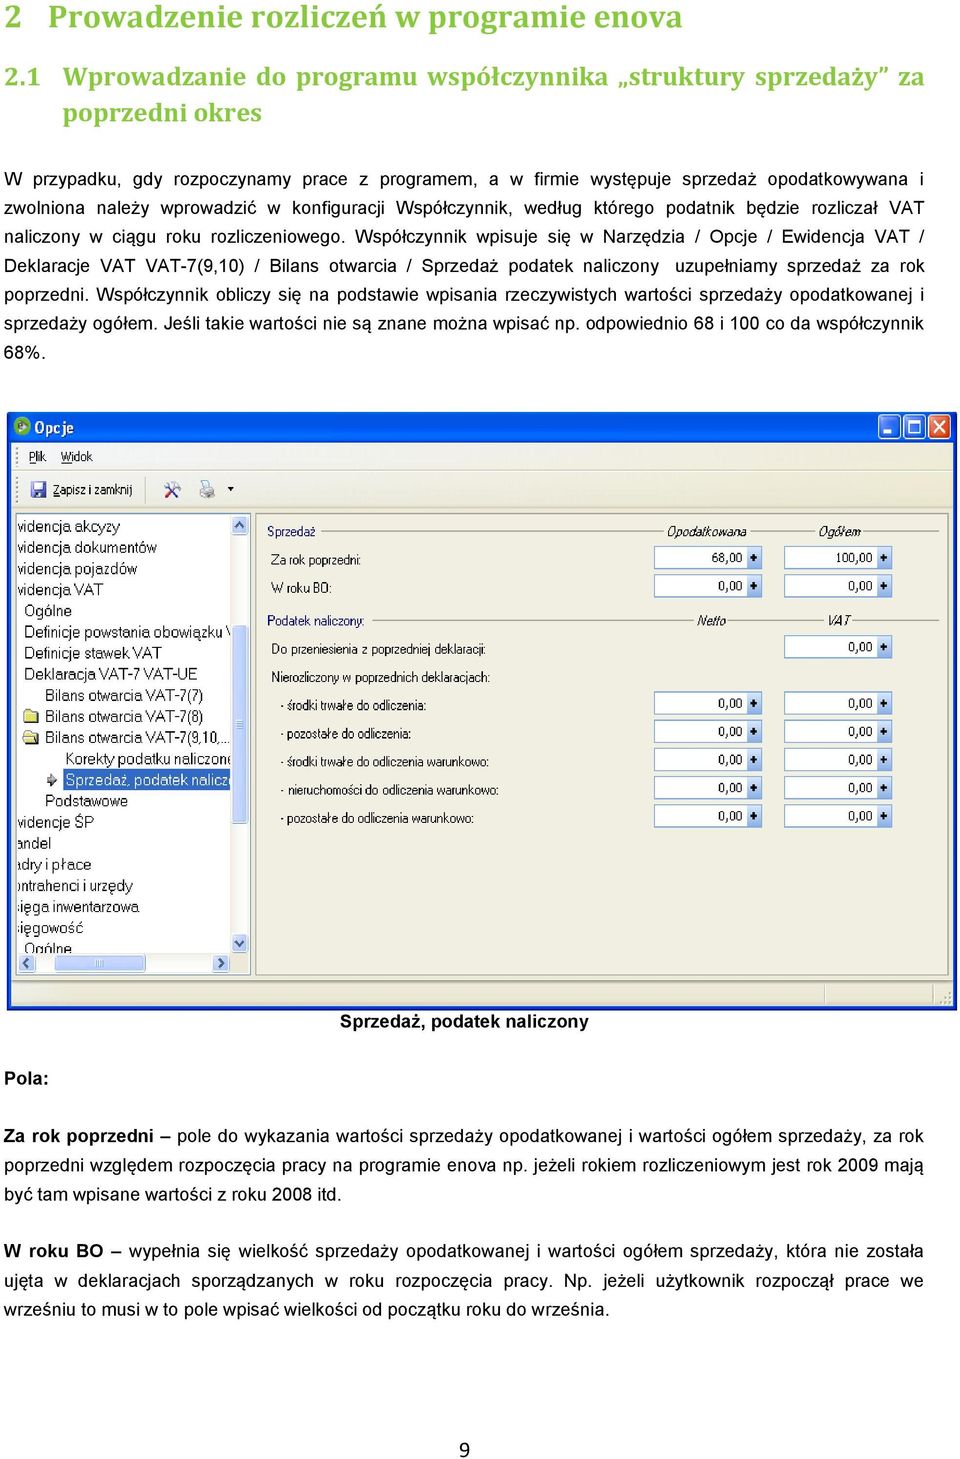
Task: Select Podstawowe in the tree
Action: [x=86, y=801]
